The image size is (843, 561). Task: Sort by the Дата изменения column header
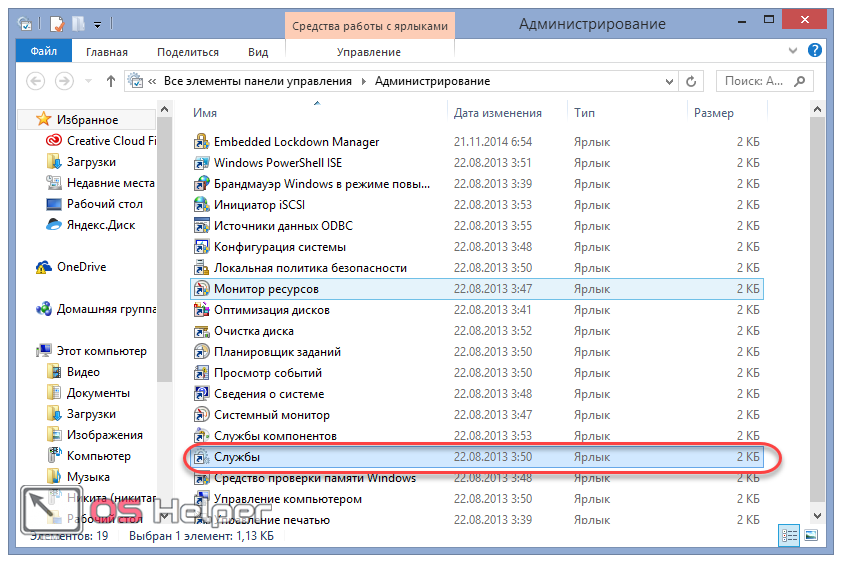(x=498, y=113)
